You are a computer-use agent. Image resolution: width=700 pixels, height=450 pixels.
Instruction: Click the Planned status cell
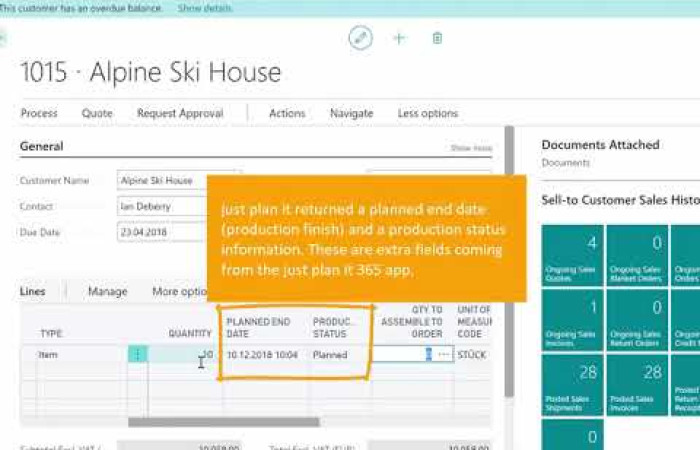point(330,355)
